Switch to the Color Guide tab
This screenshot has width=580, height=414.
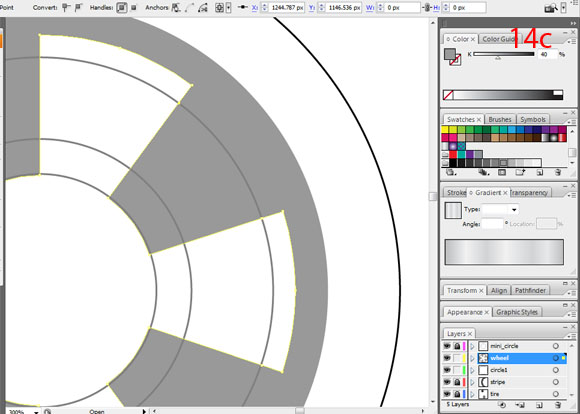[499, 39]
